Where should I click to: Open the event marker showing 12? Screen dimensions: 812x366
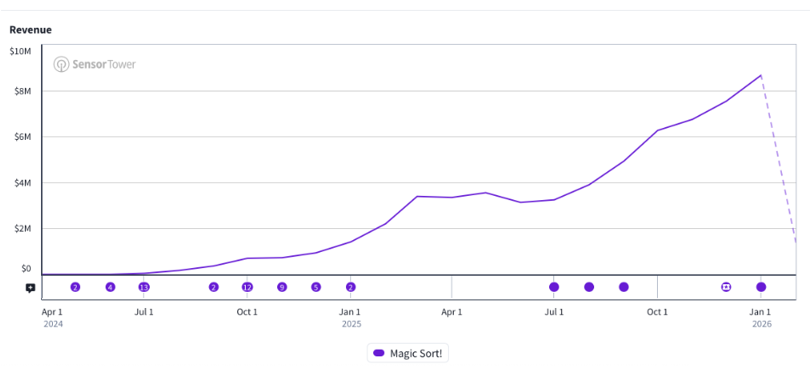point(248,287)
